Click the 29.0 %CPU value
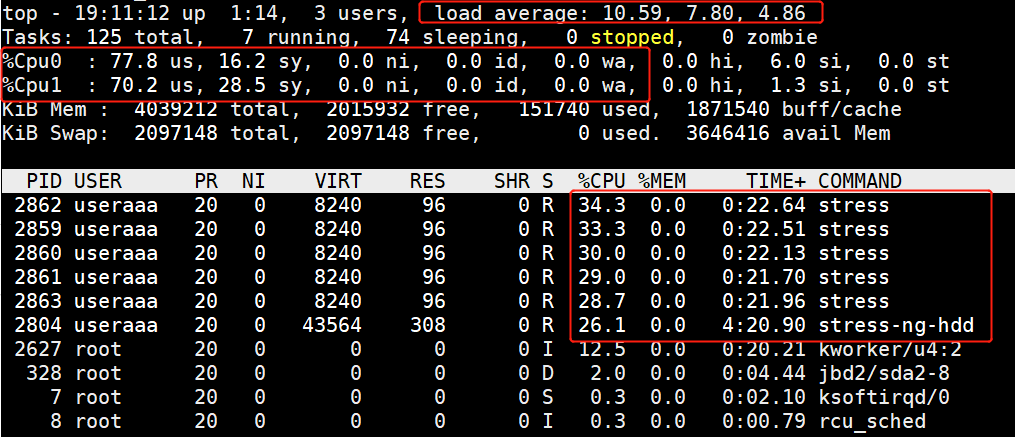The image size is (1015, 437). click(x=601, y=277)
